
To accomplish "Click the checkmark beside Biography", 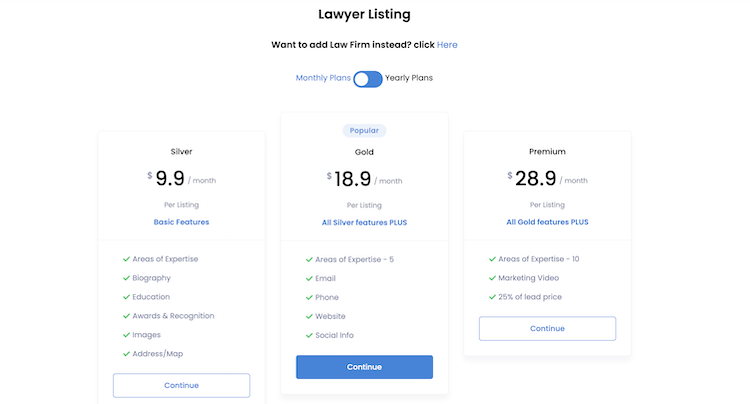I will coord(125,278).
